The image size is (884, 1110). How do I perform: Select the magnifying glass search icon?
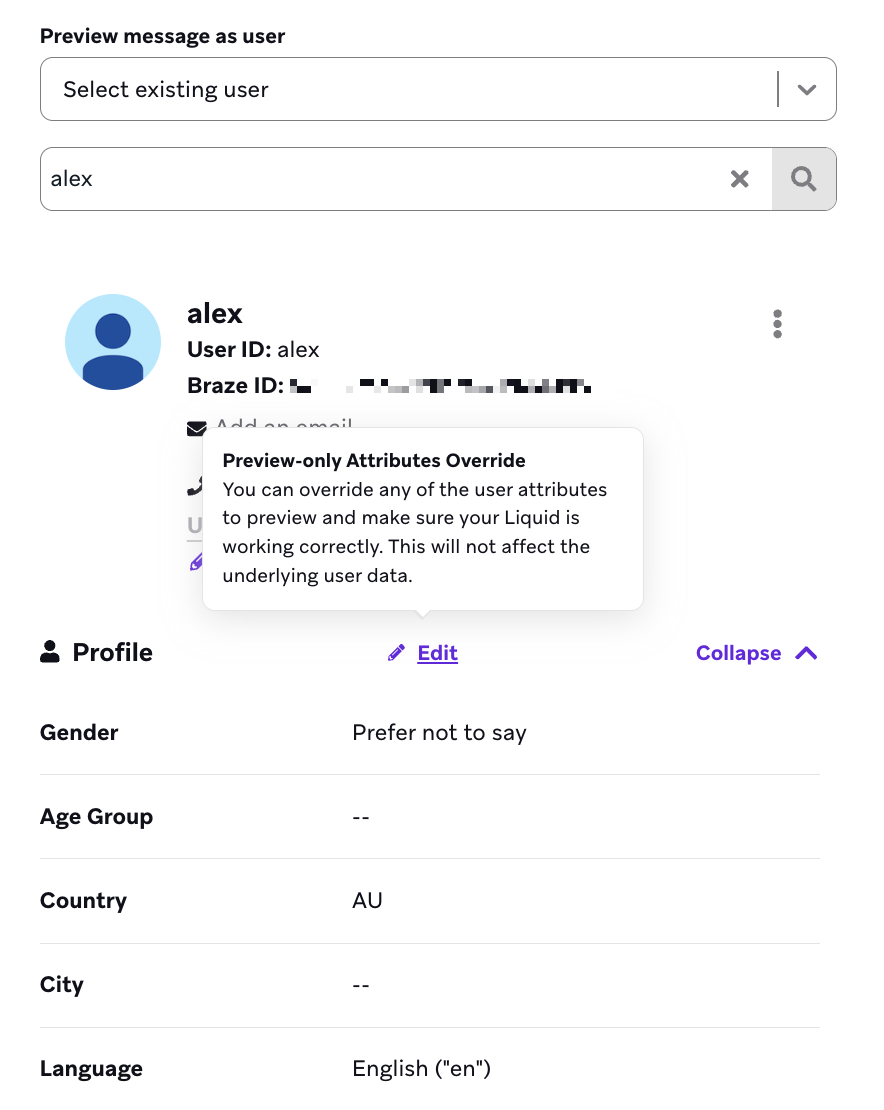[804, 178]
